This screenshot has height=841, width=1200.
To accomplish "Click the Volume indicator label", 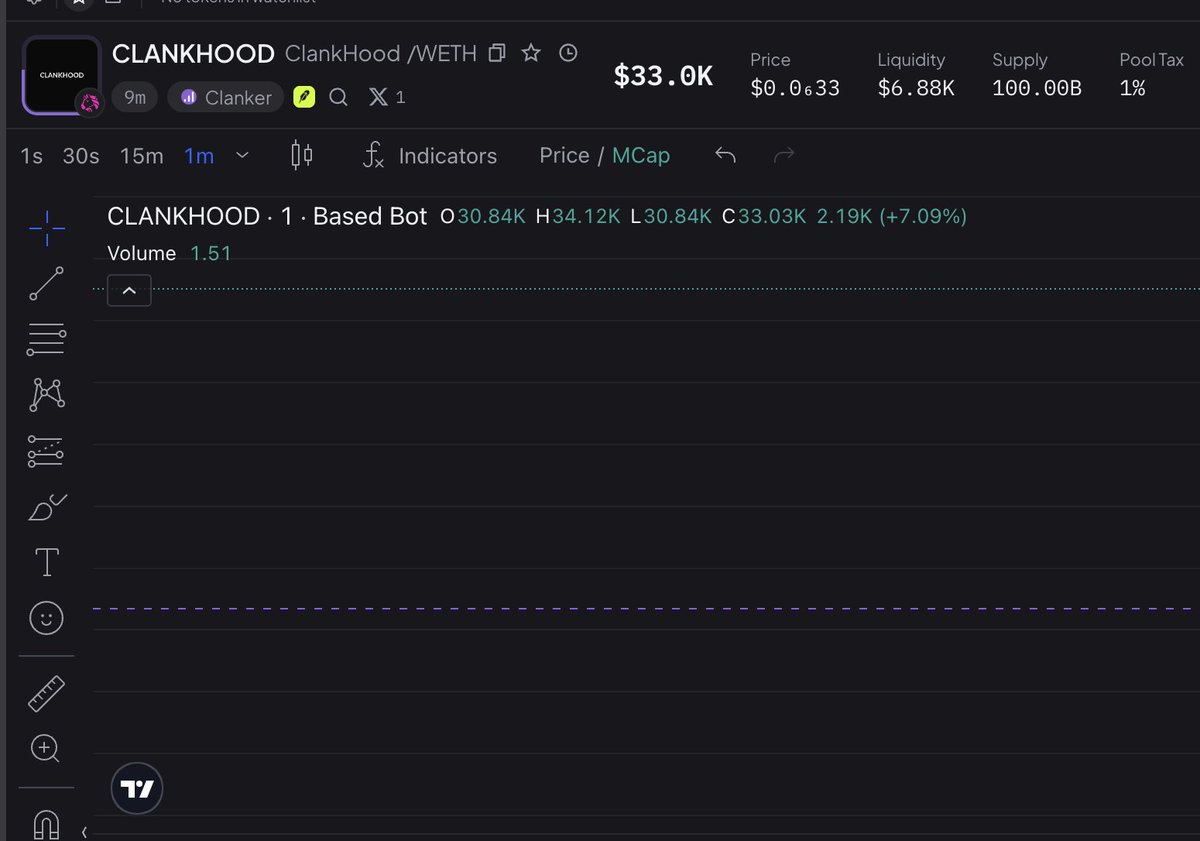I will (x=141, y=253).
